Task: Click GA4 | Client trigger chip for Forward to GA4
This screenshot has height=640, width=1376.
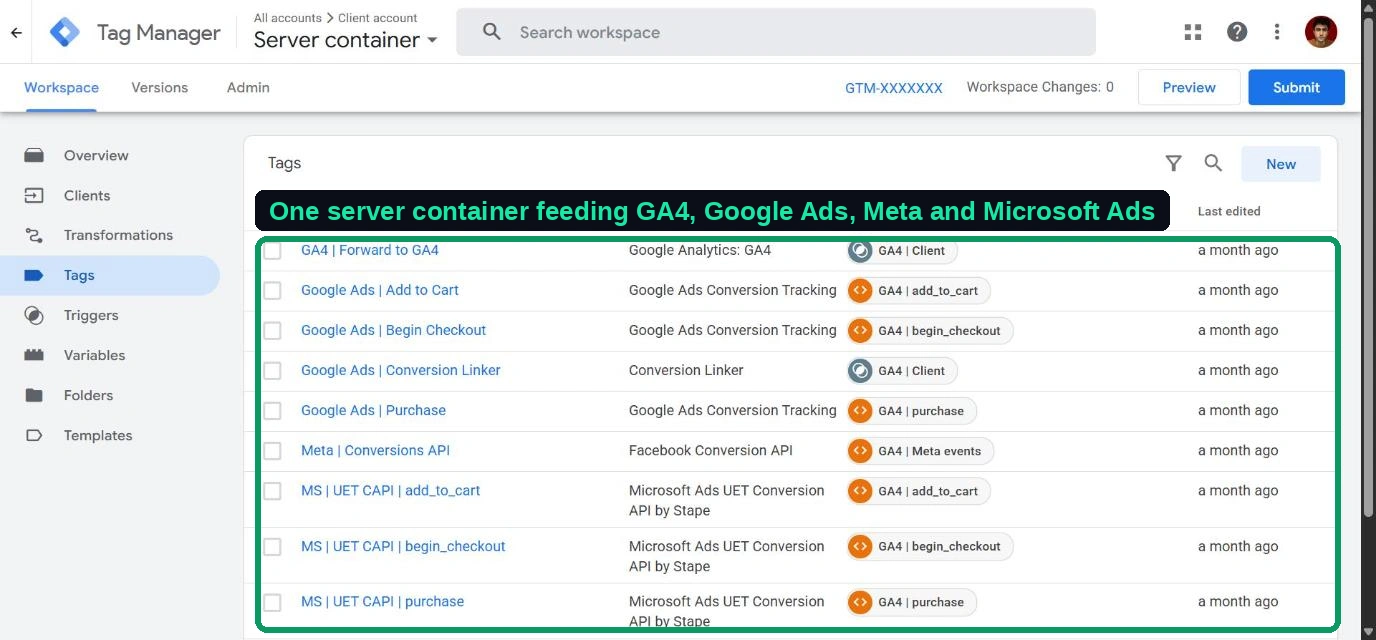Action: [902, 251]
